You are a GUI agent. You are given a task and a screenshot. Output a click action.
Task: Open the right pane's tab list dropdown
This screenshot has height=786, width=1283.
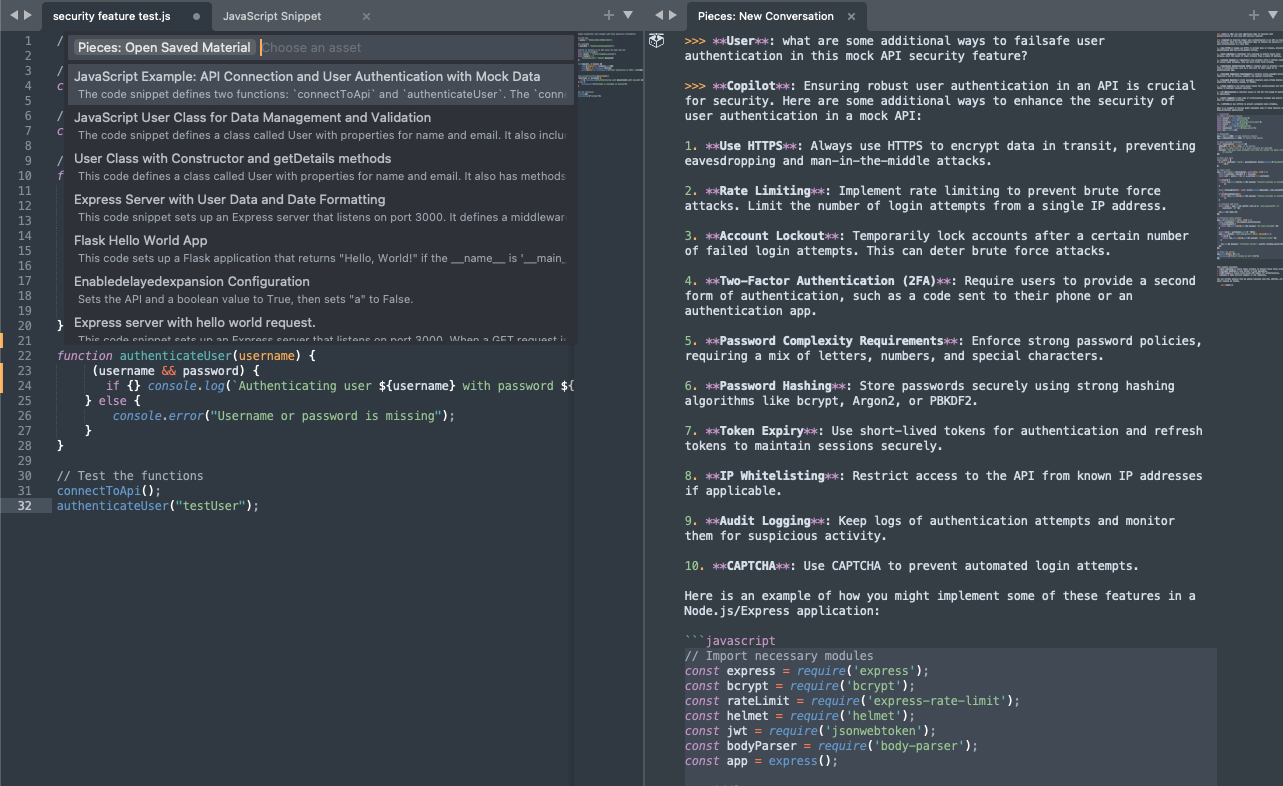(1273, 15)
